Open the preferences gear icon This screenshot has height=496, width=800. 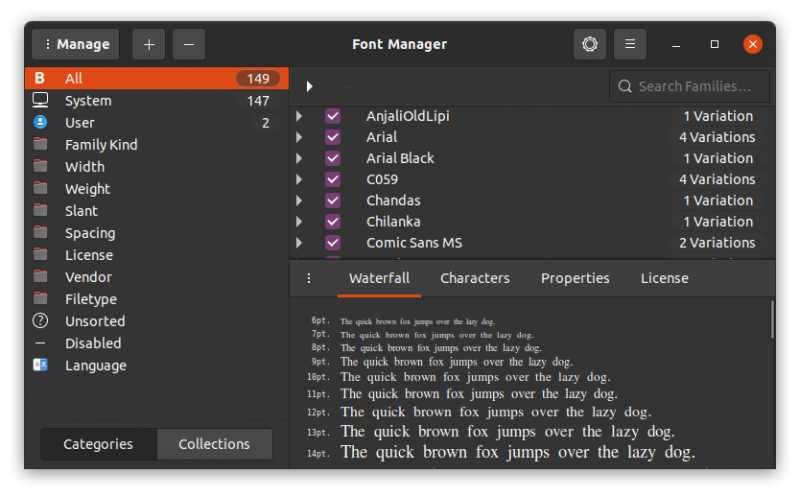coord(590,44)
